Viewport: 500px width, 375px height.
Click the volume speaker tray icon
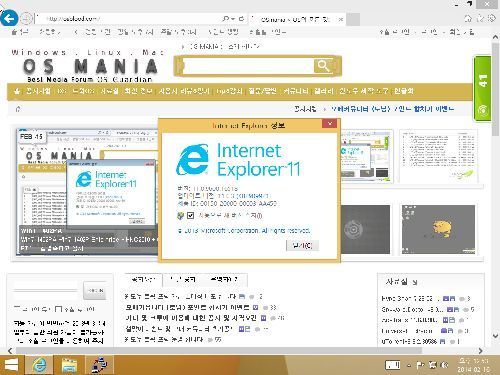tap(444, 365)
